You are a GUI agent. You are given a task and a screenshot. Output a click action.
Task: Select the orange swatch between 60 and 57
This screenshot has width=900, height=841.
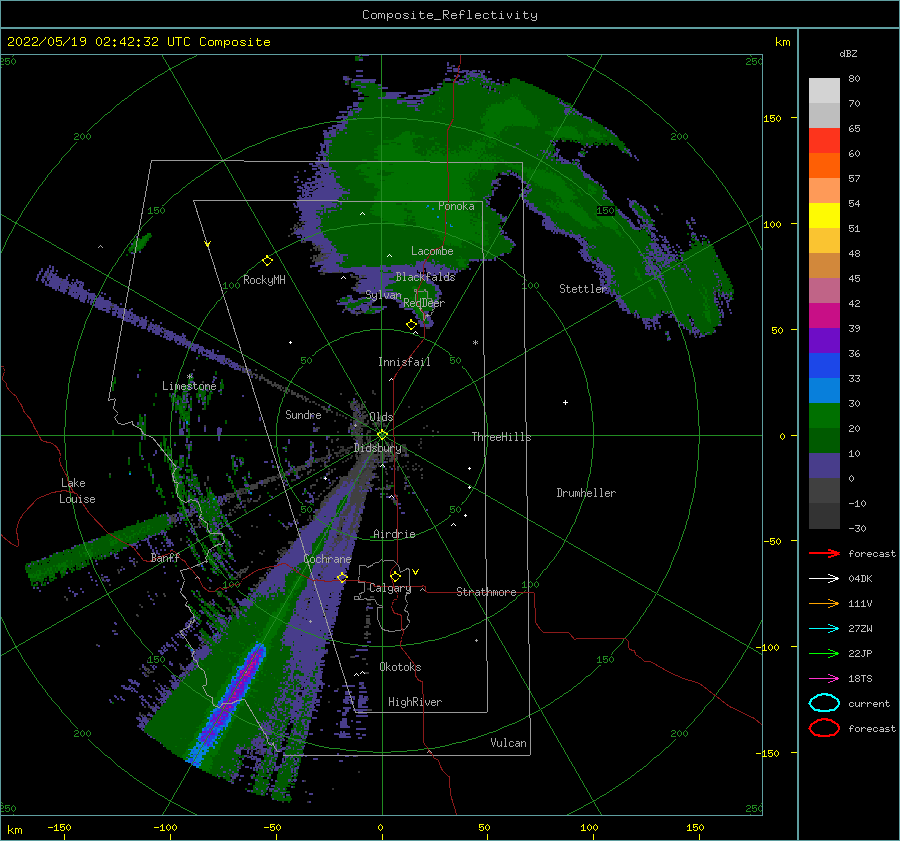[824, 166]
